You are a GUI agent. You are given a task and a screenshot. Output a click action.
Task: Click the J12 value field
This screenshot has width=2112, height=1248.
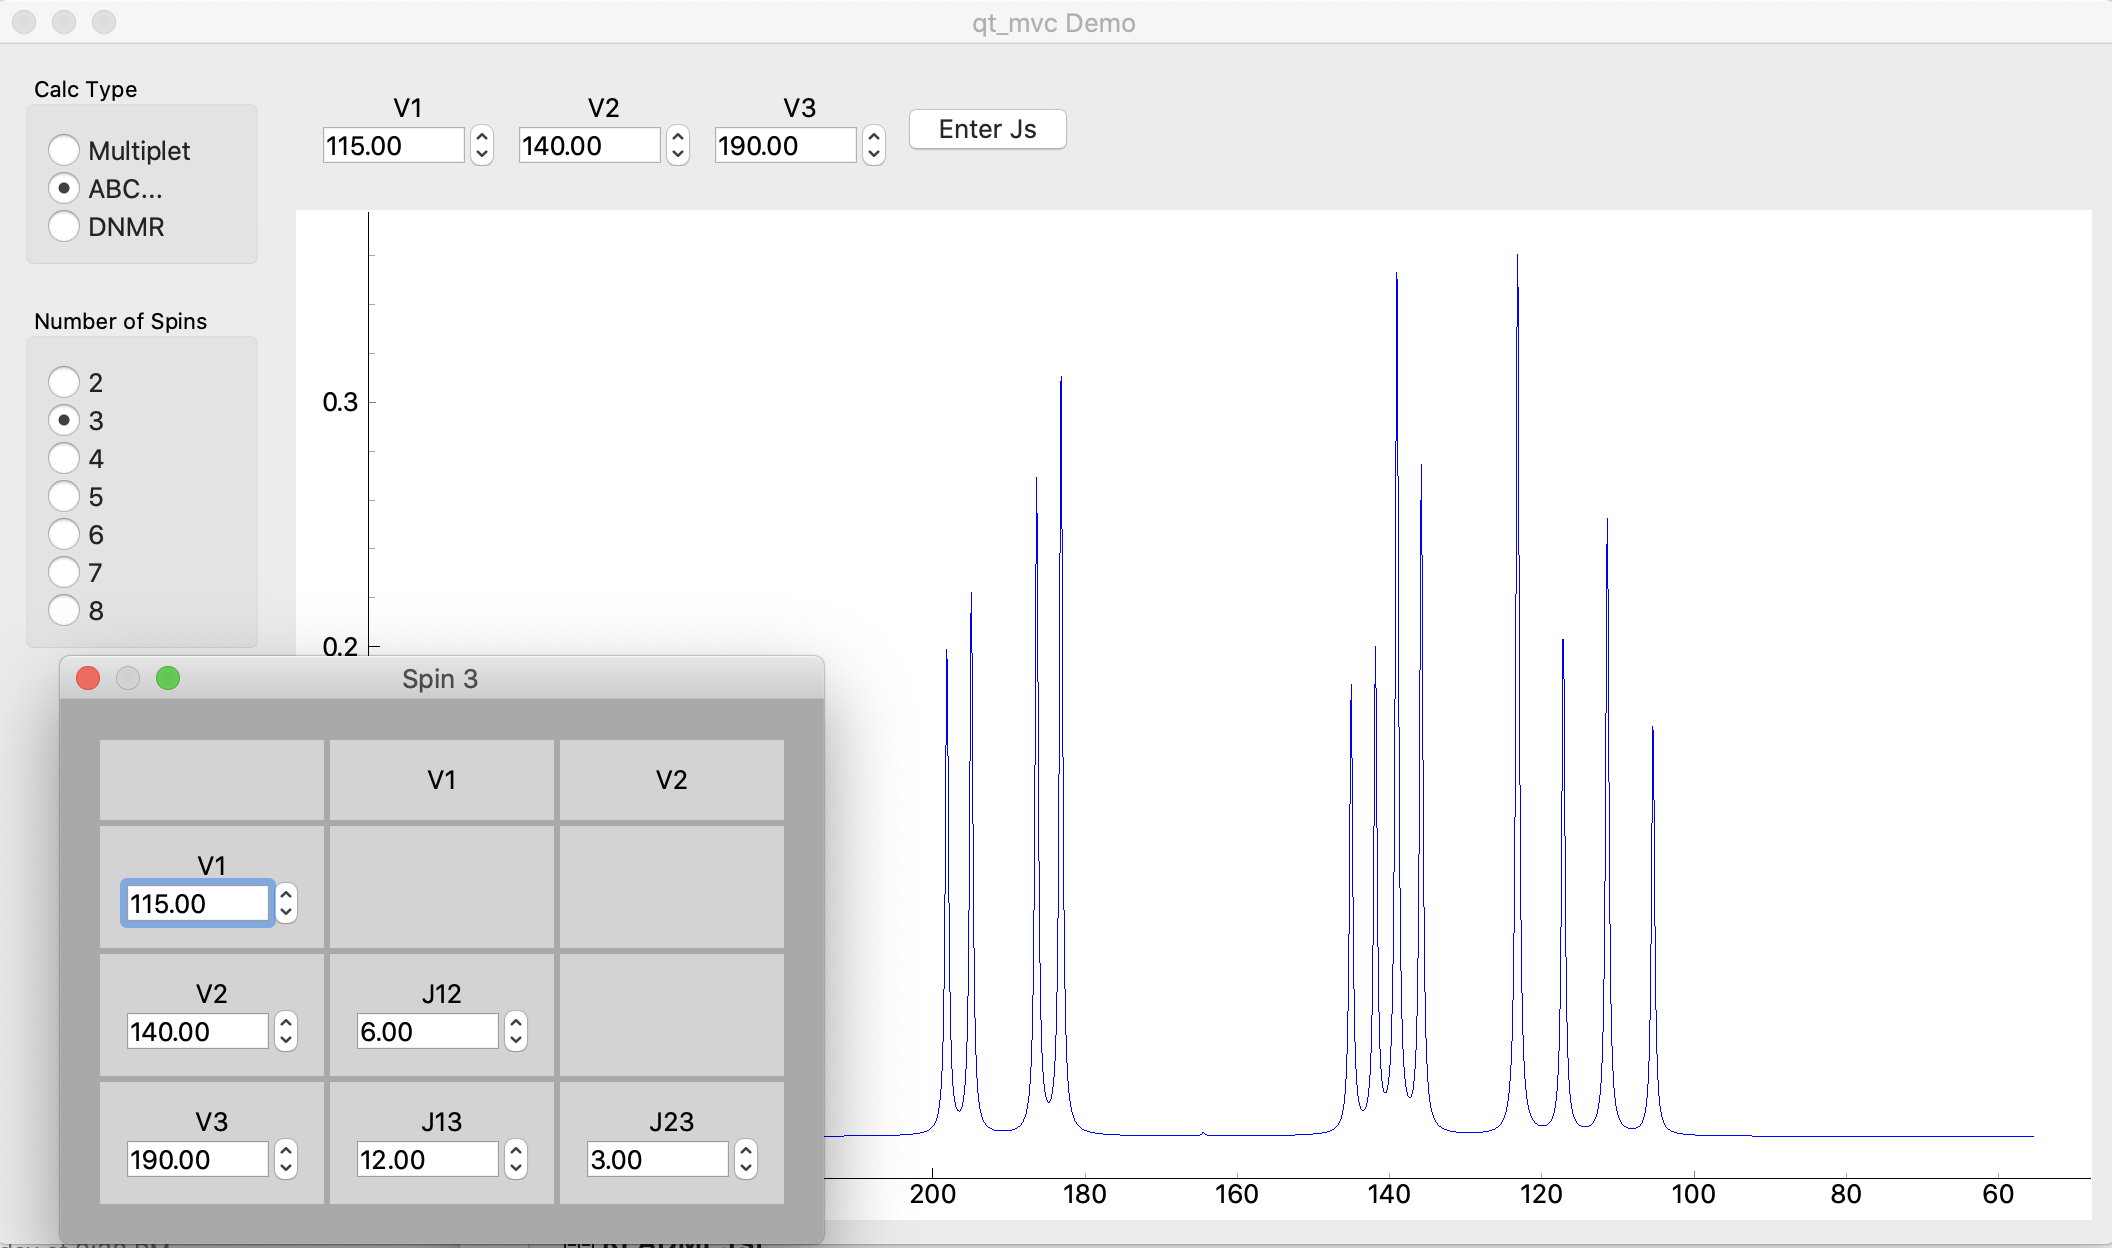pos(426,1031)
